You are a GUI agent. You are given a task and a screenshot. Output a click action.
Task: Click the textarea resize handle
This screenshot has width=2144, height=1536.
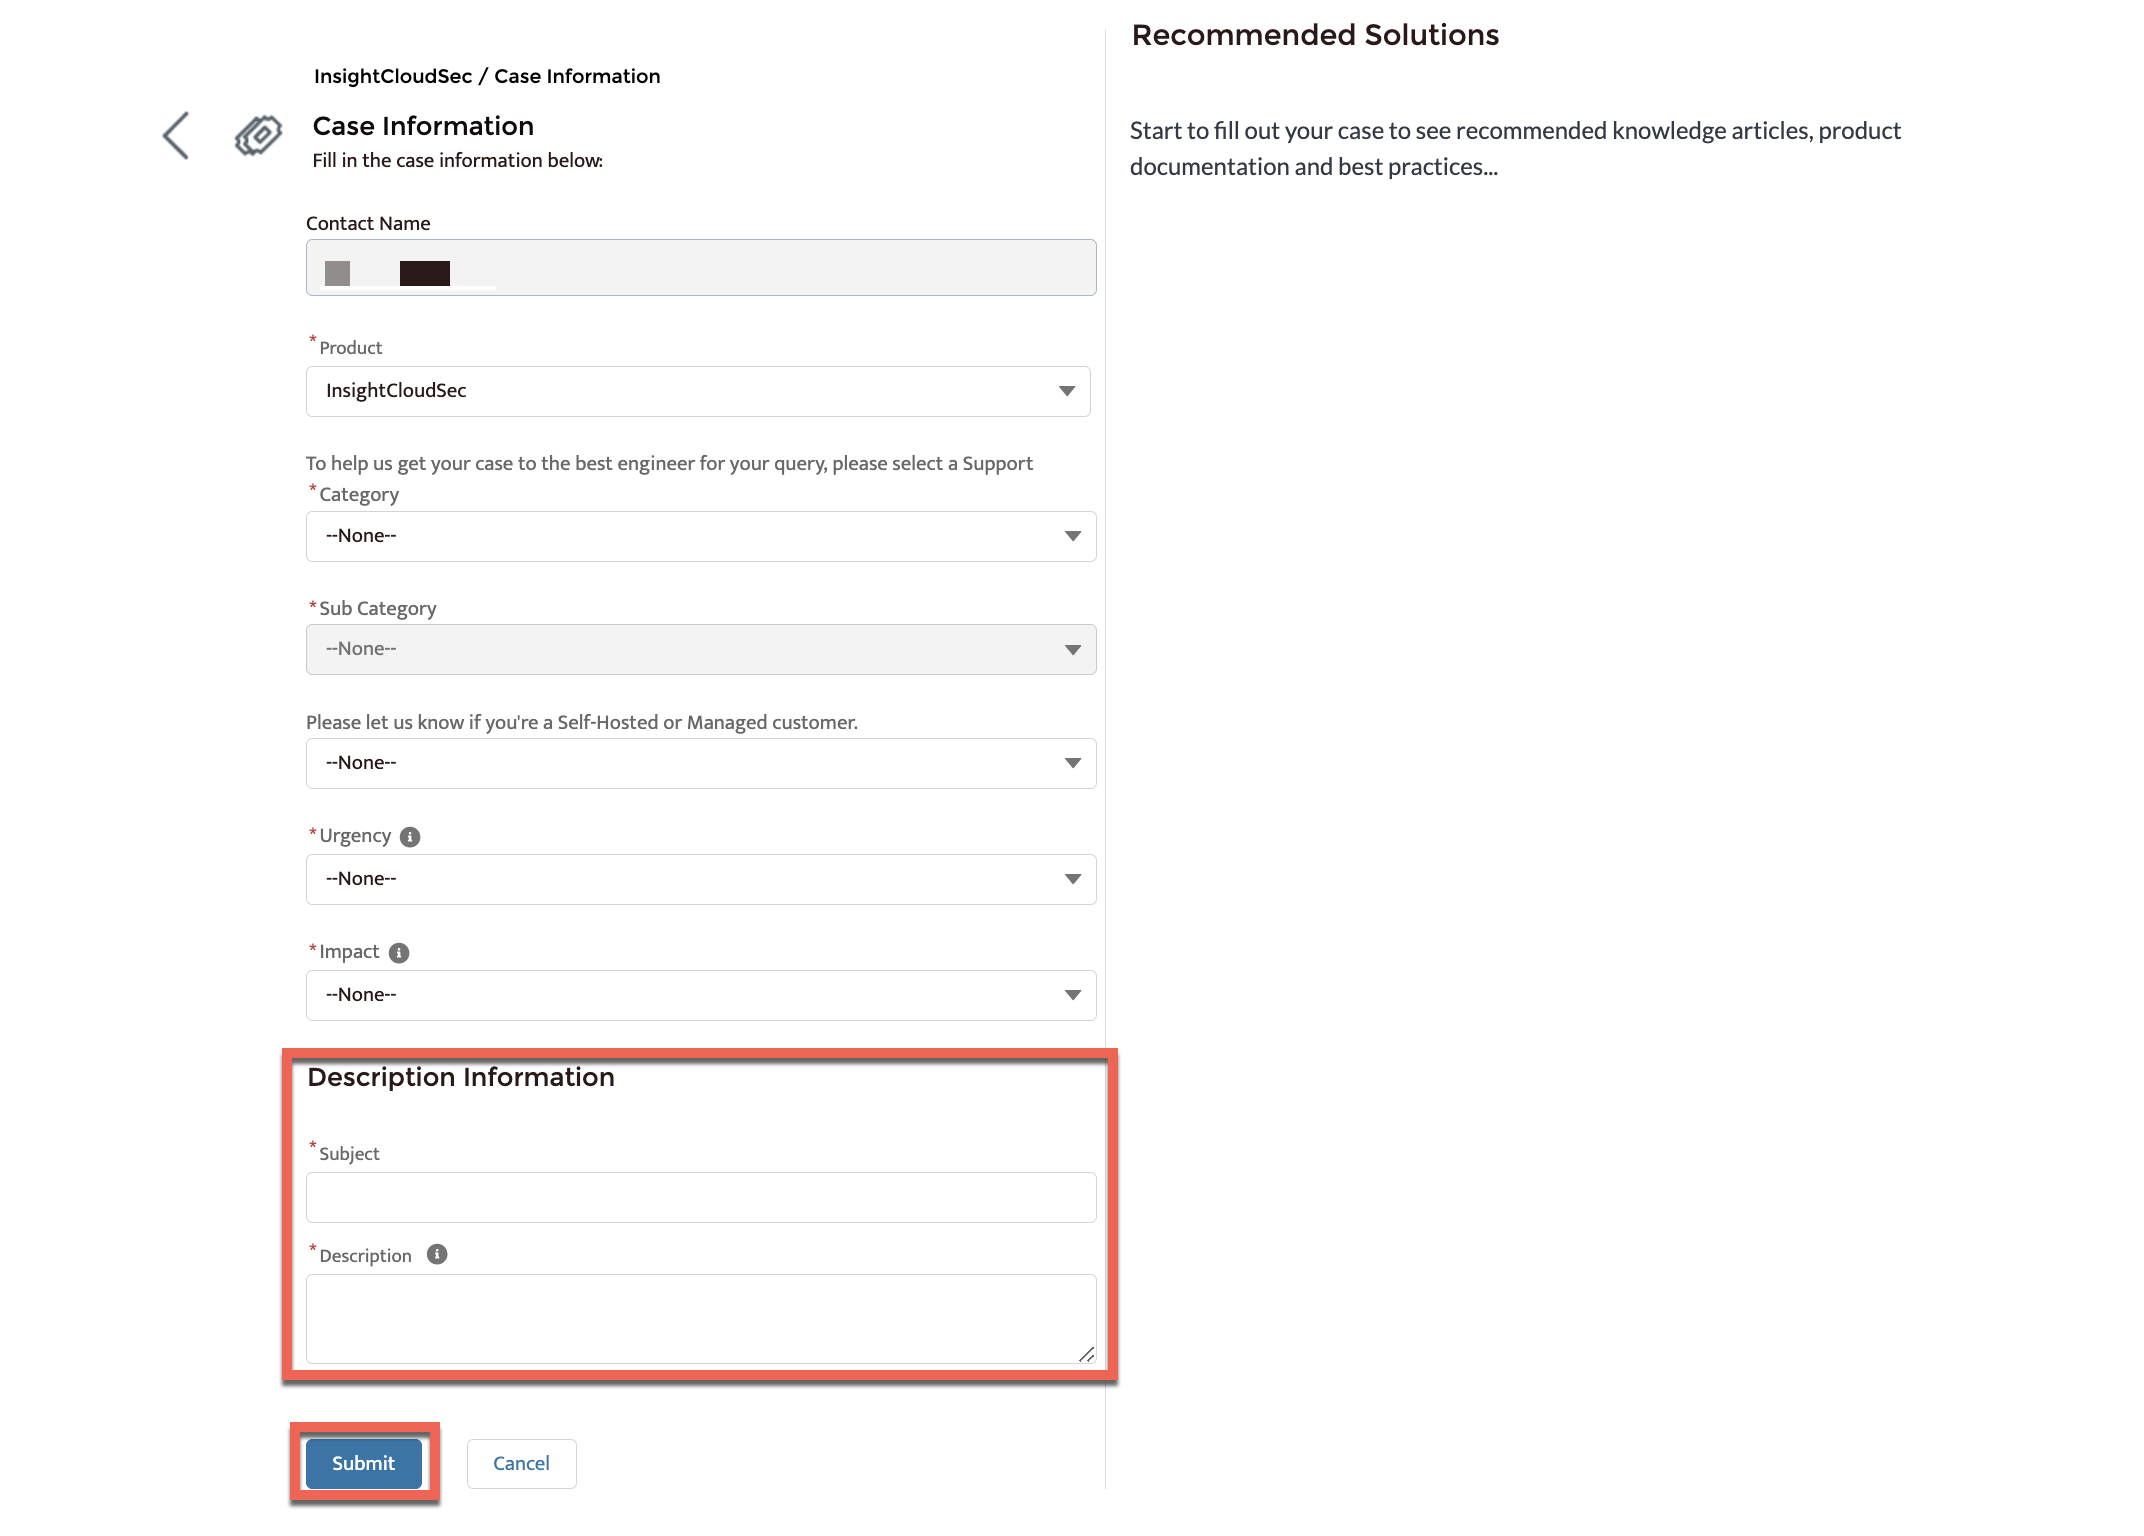point(1086,1354)
